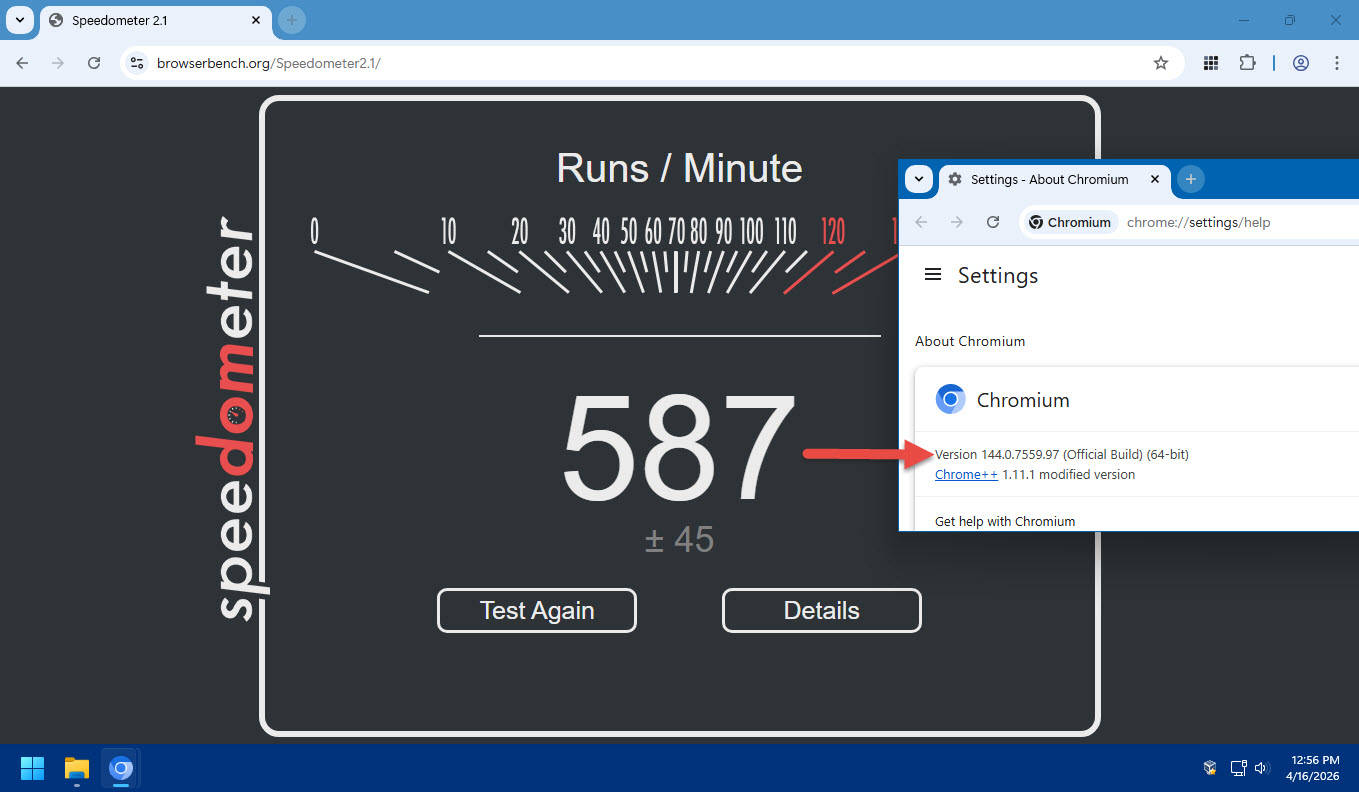The width and height of the screenshot is (1359, 792).
Task: Expand the tab search chevron in the Settings window
Action: pyautogui.click(x=918, y=180)
